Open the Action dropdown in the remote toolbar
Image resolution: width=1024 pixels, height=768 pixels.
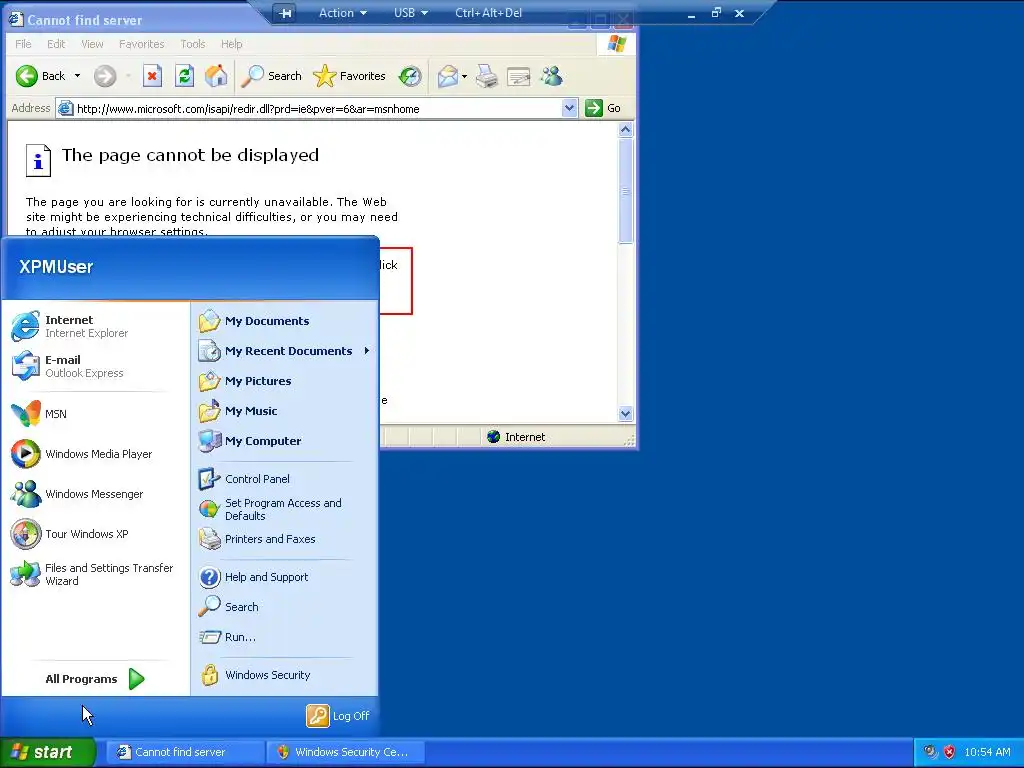342,13
